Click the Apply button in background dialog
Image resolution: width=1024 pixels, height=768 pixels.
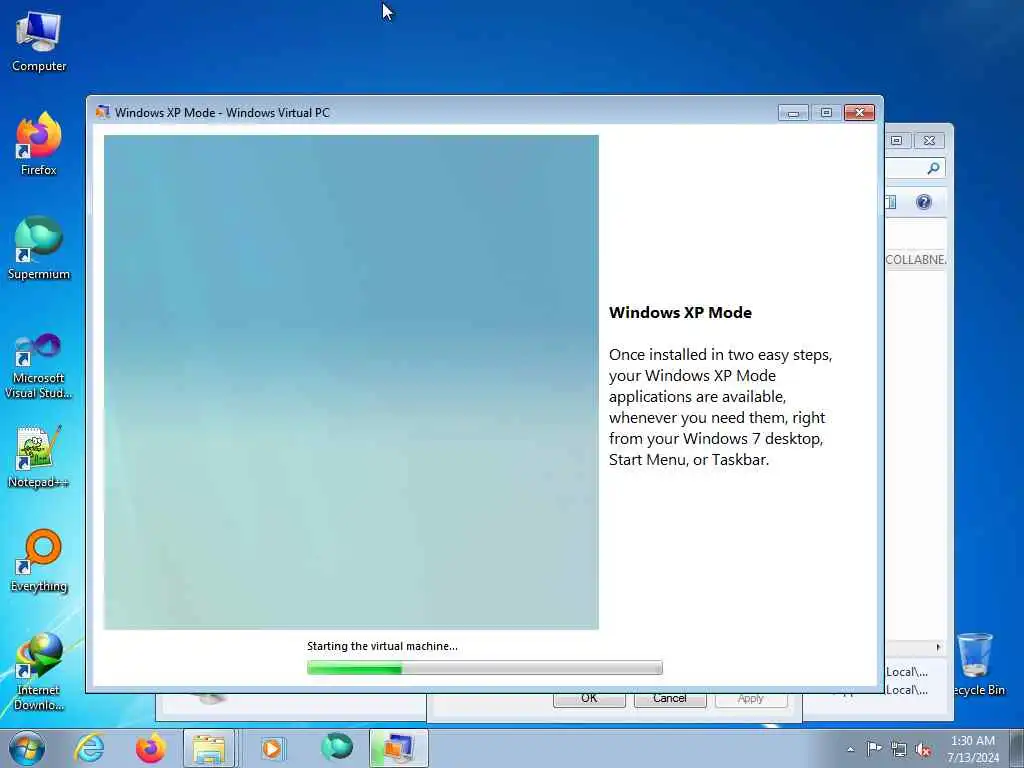[751, 698]
